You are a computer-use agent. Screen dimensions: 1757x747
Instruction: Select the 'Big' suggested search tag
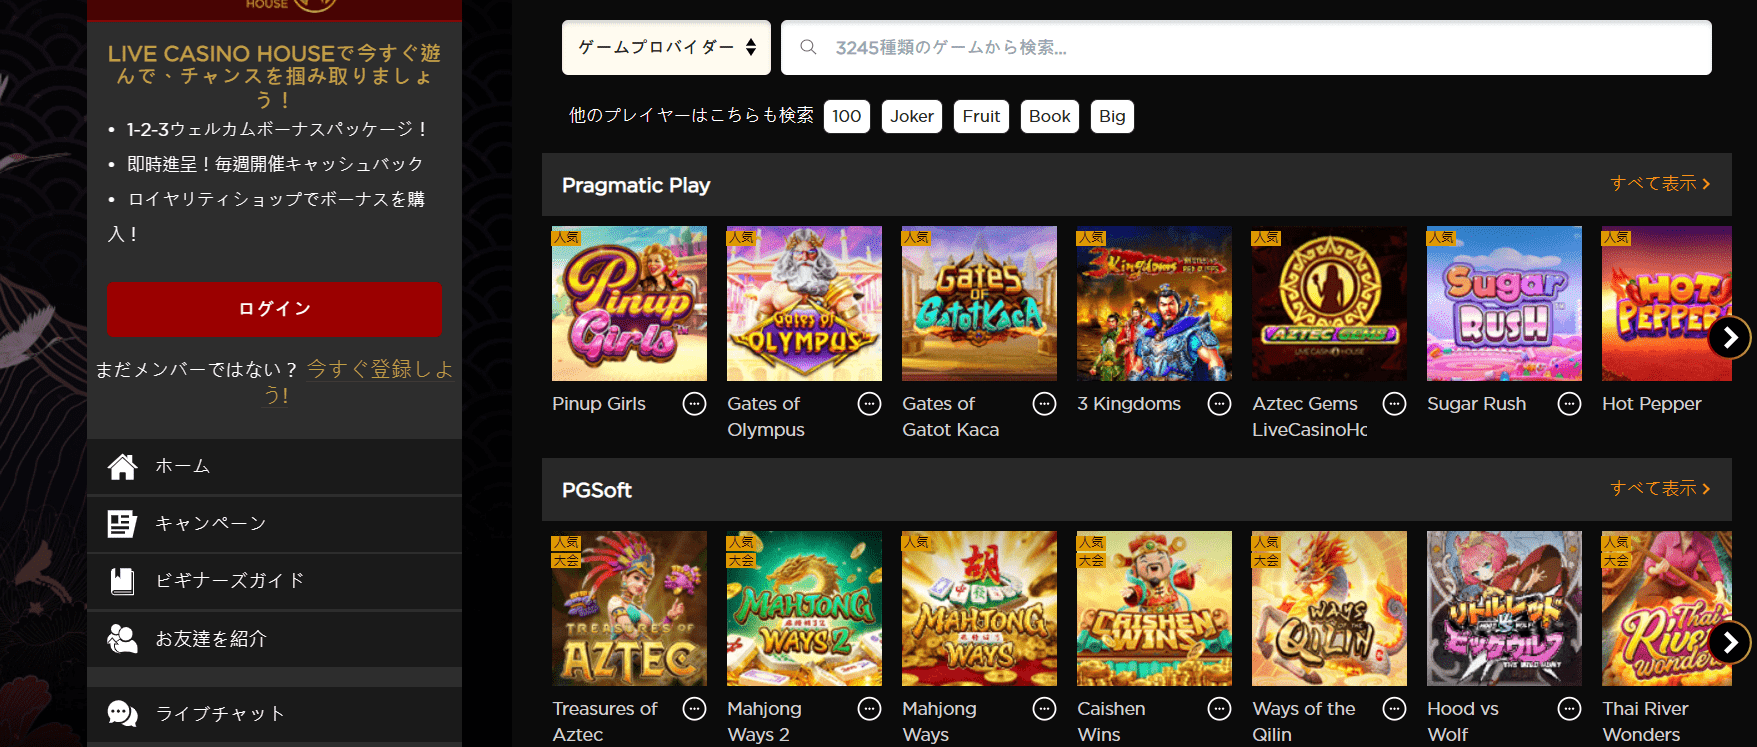pos(1112,116)
